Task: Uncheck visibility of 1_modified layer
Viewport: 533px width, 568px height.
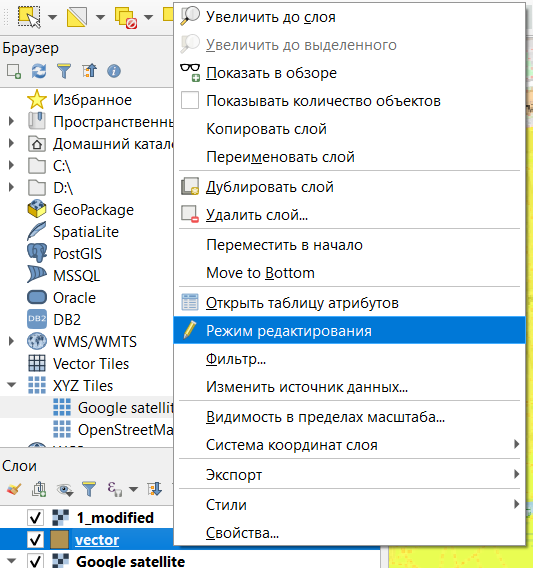Action: [x=36, y=517]
